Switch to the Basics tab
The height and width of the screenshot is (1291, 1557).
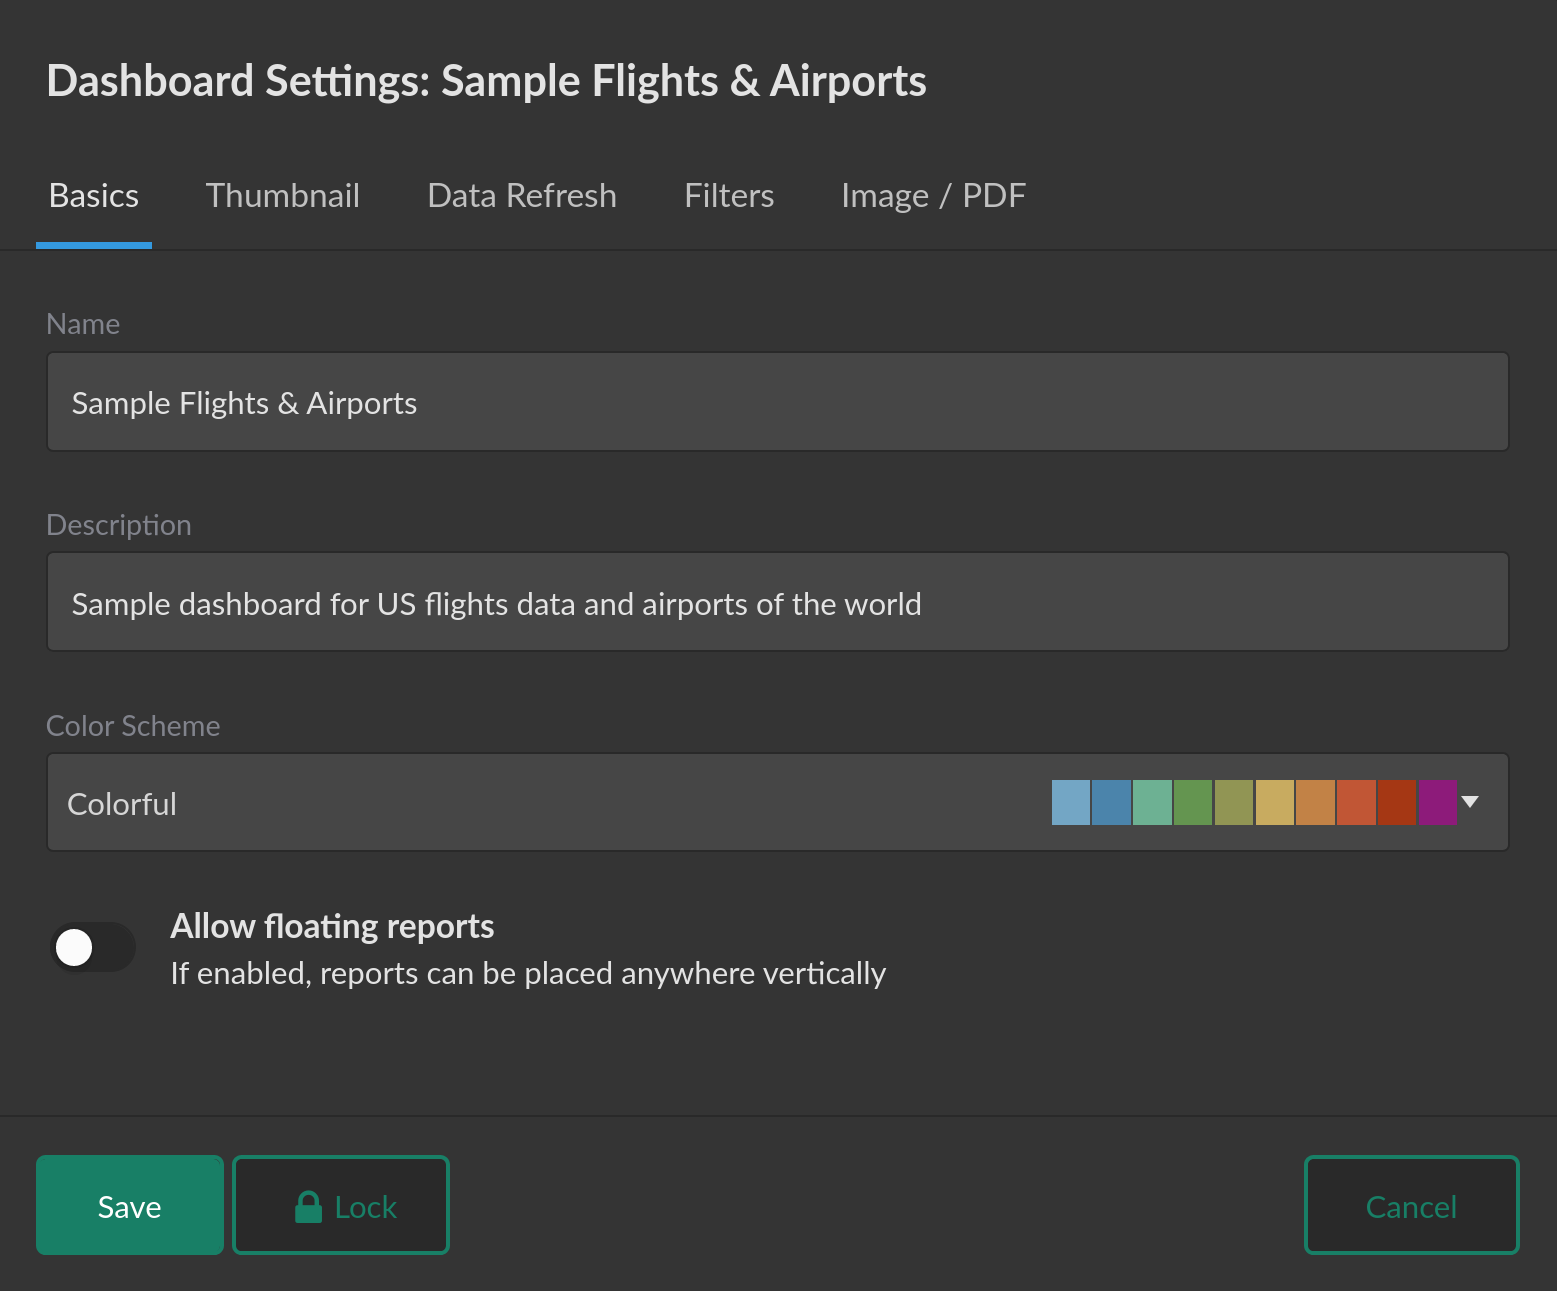(94, 196)
